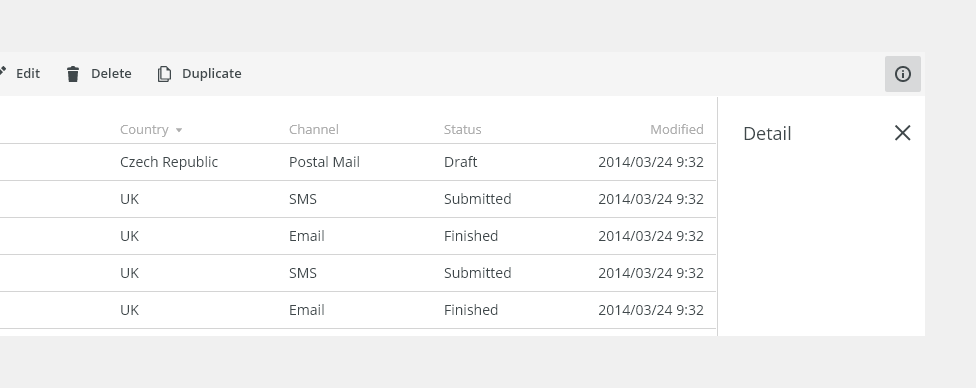Screen dimensions: 976x388
Task: Select the Postal Mail channel cell
Action: coord(324,162)
